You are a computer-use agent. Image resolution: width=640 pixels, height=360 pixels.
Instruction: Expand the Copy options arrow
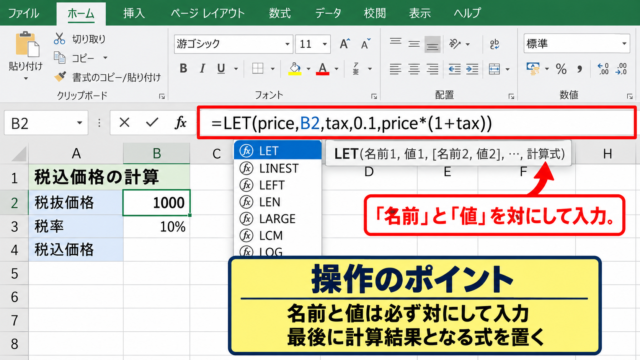[105, 58]
